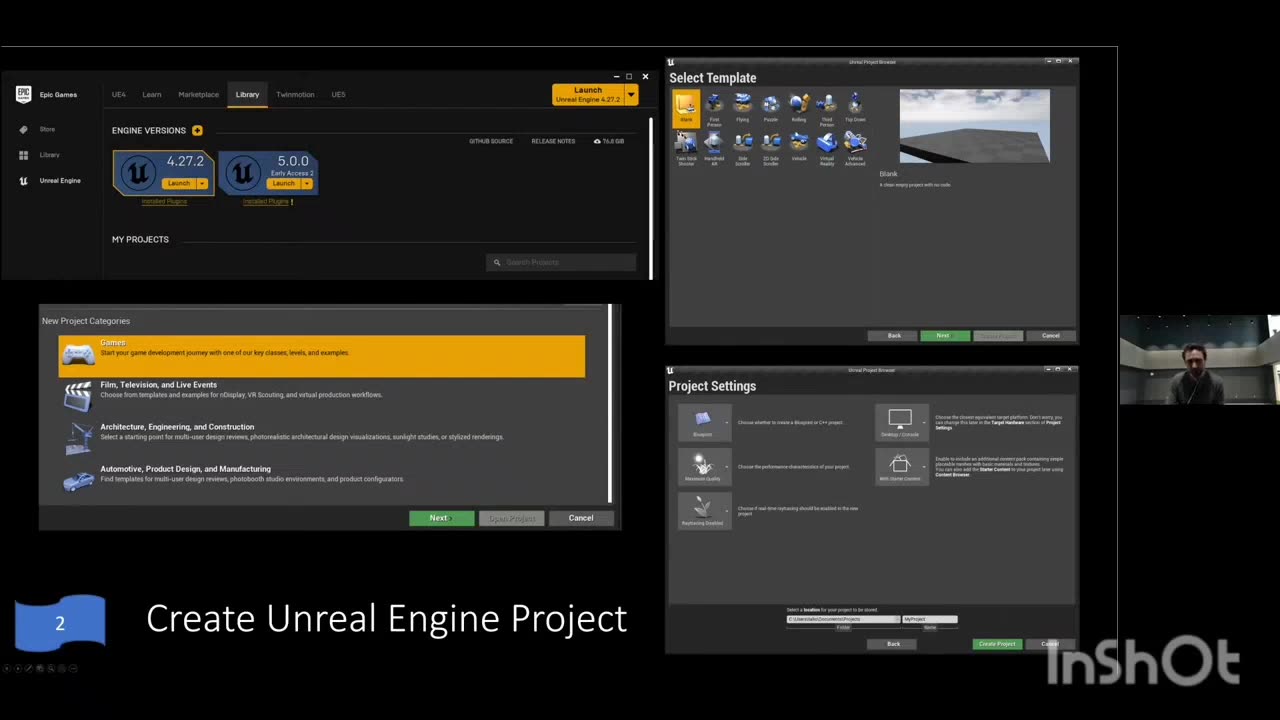Viewport: 1280px width, 720px height.
Task: Switch to the Learn tab
Action: pyautogui.click(x=152, y=95)
